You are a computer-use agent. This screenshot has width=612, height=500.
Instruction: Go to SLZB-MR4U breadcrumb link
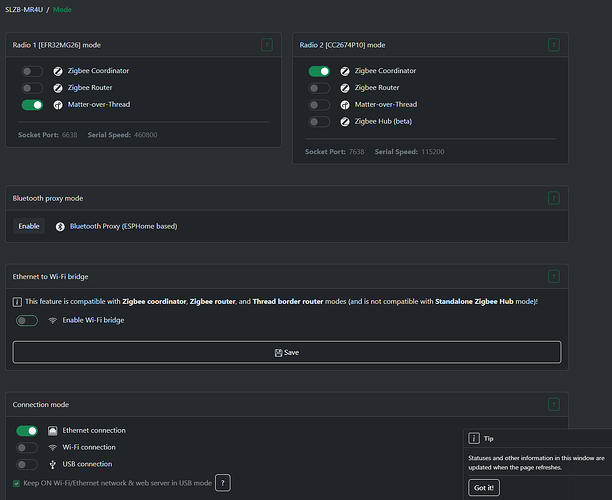(x=24, y=9)
